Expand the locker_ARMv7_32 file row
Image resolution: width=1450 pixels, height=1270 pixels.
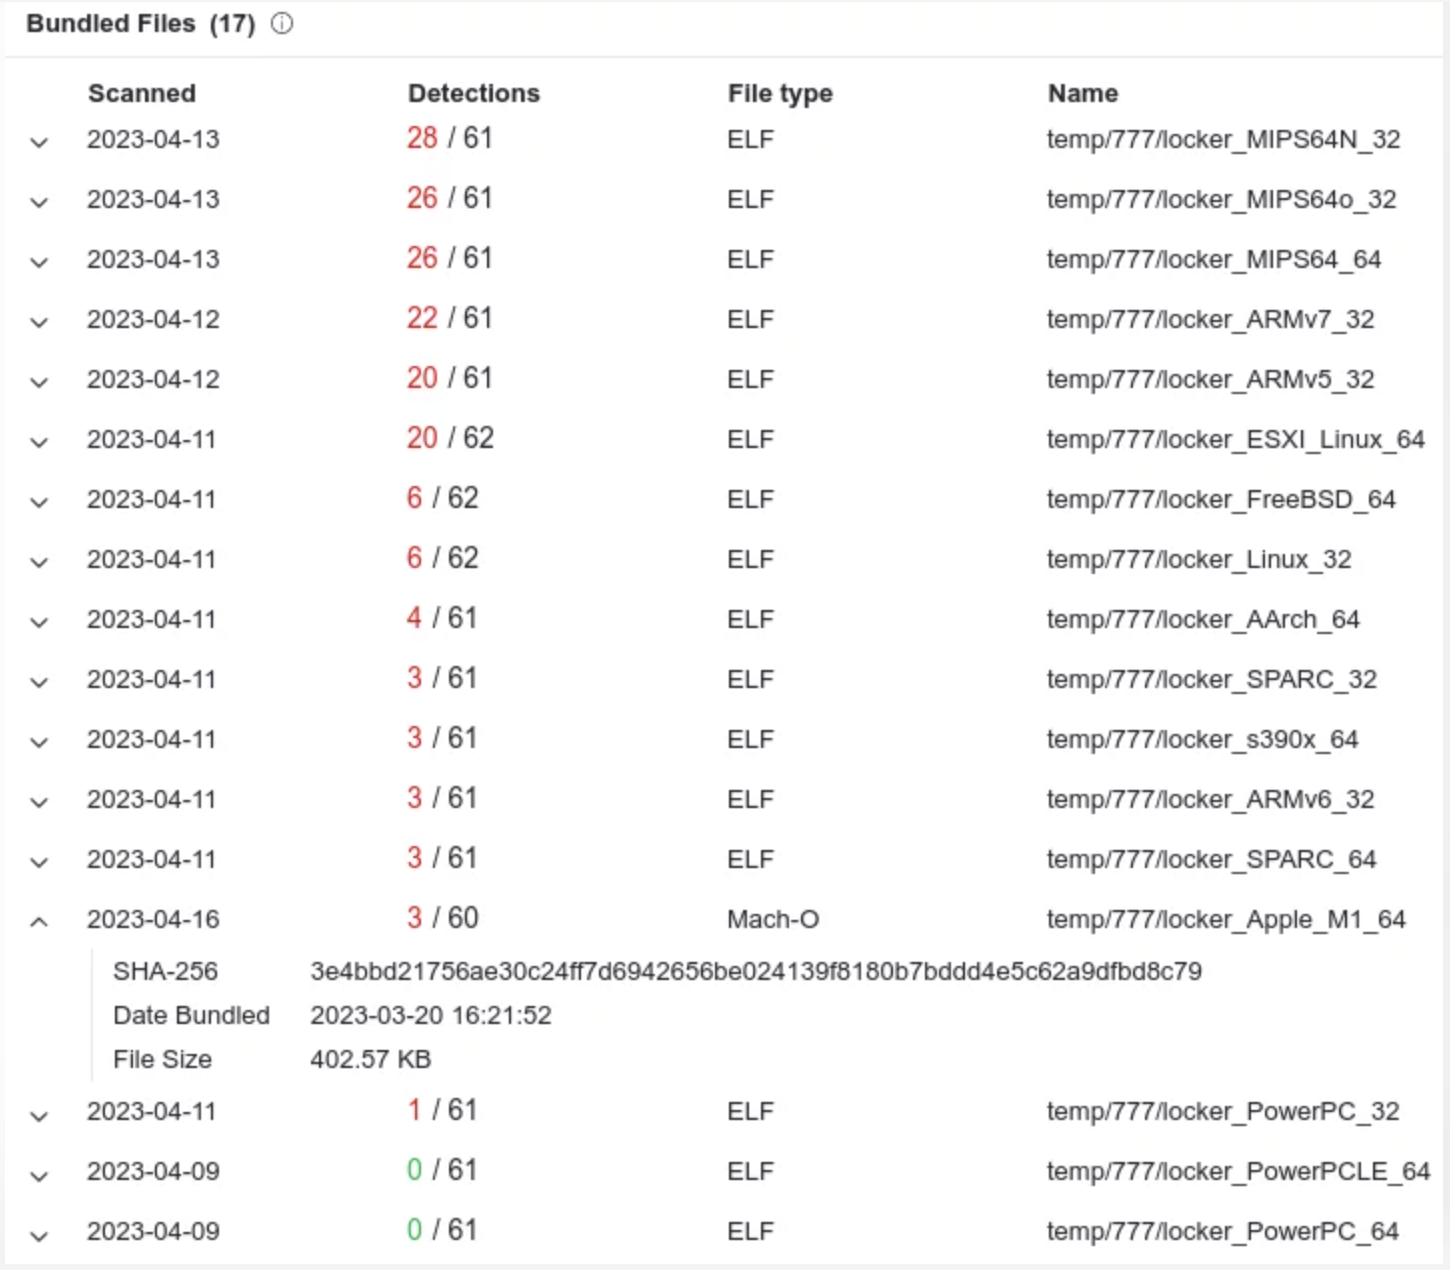pos(39,322)
